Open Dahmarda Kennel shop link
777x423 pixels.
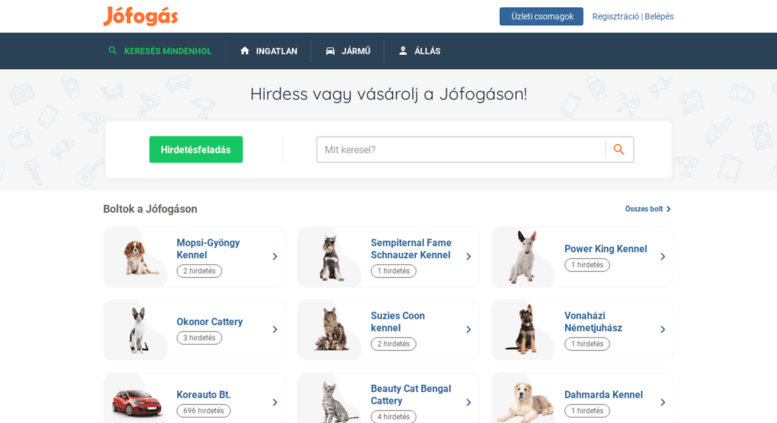604,394
